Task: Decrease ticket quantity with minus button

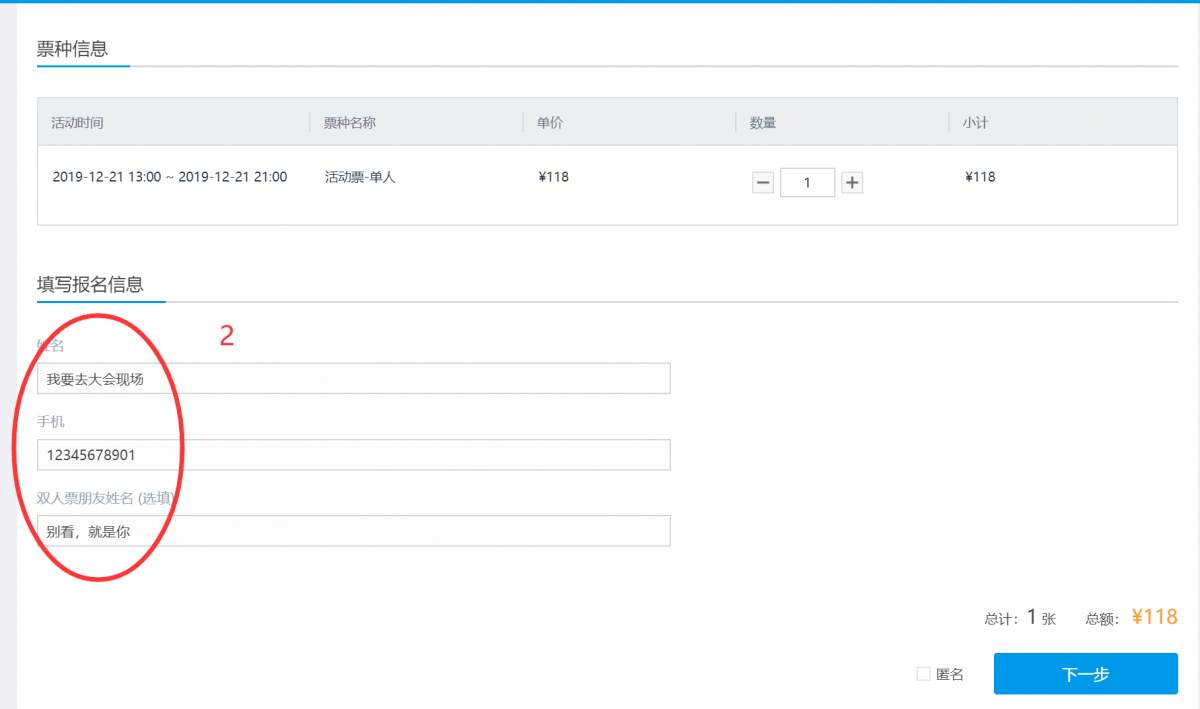Action: [763, 183]
